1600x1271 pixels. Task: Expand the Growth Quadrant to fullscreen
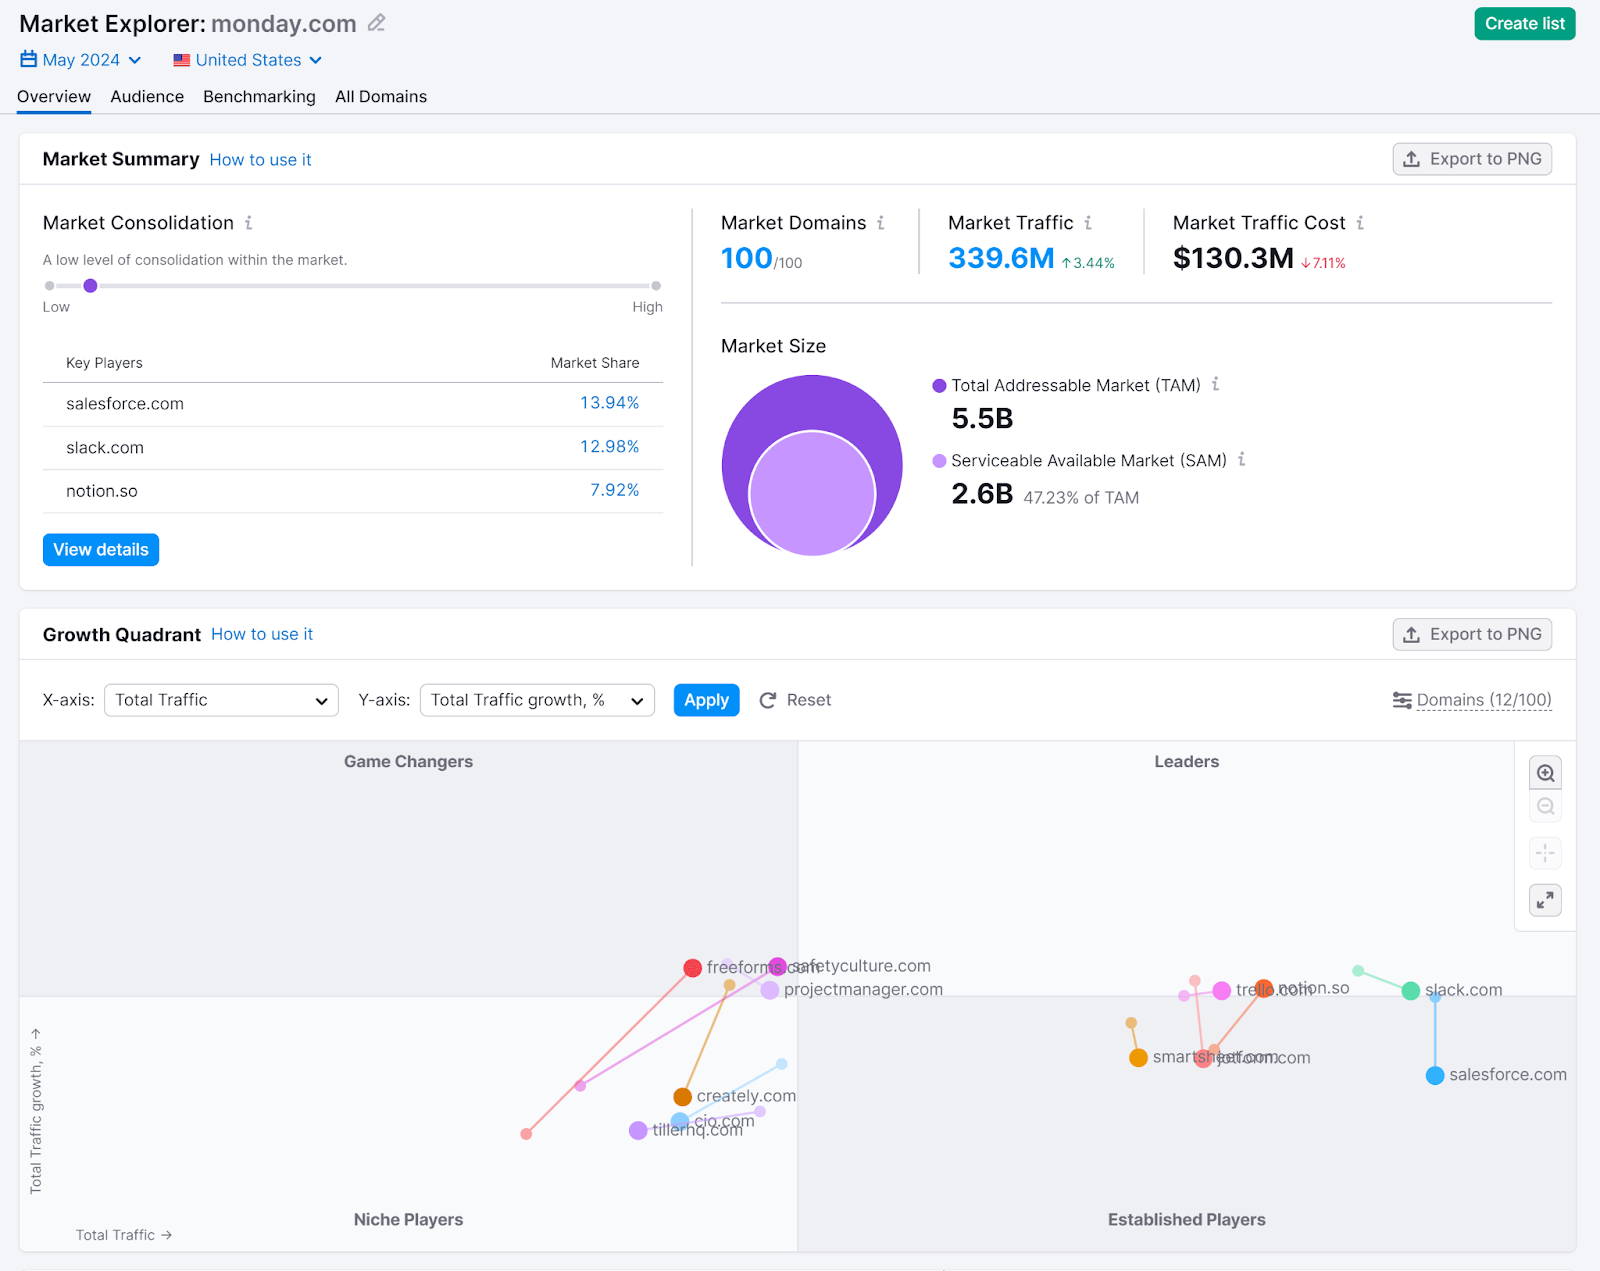pyautogui.click(x=1545, y=900)
